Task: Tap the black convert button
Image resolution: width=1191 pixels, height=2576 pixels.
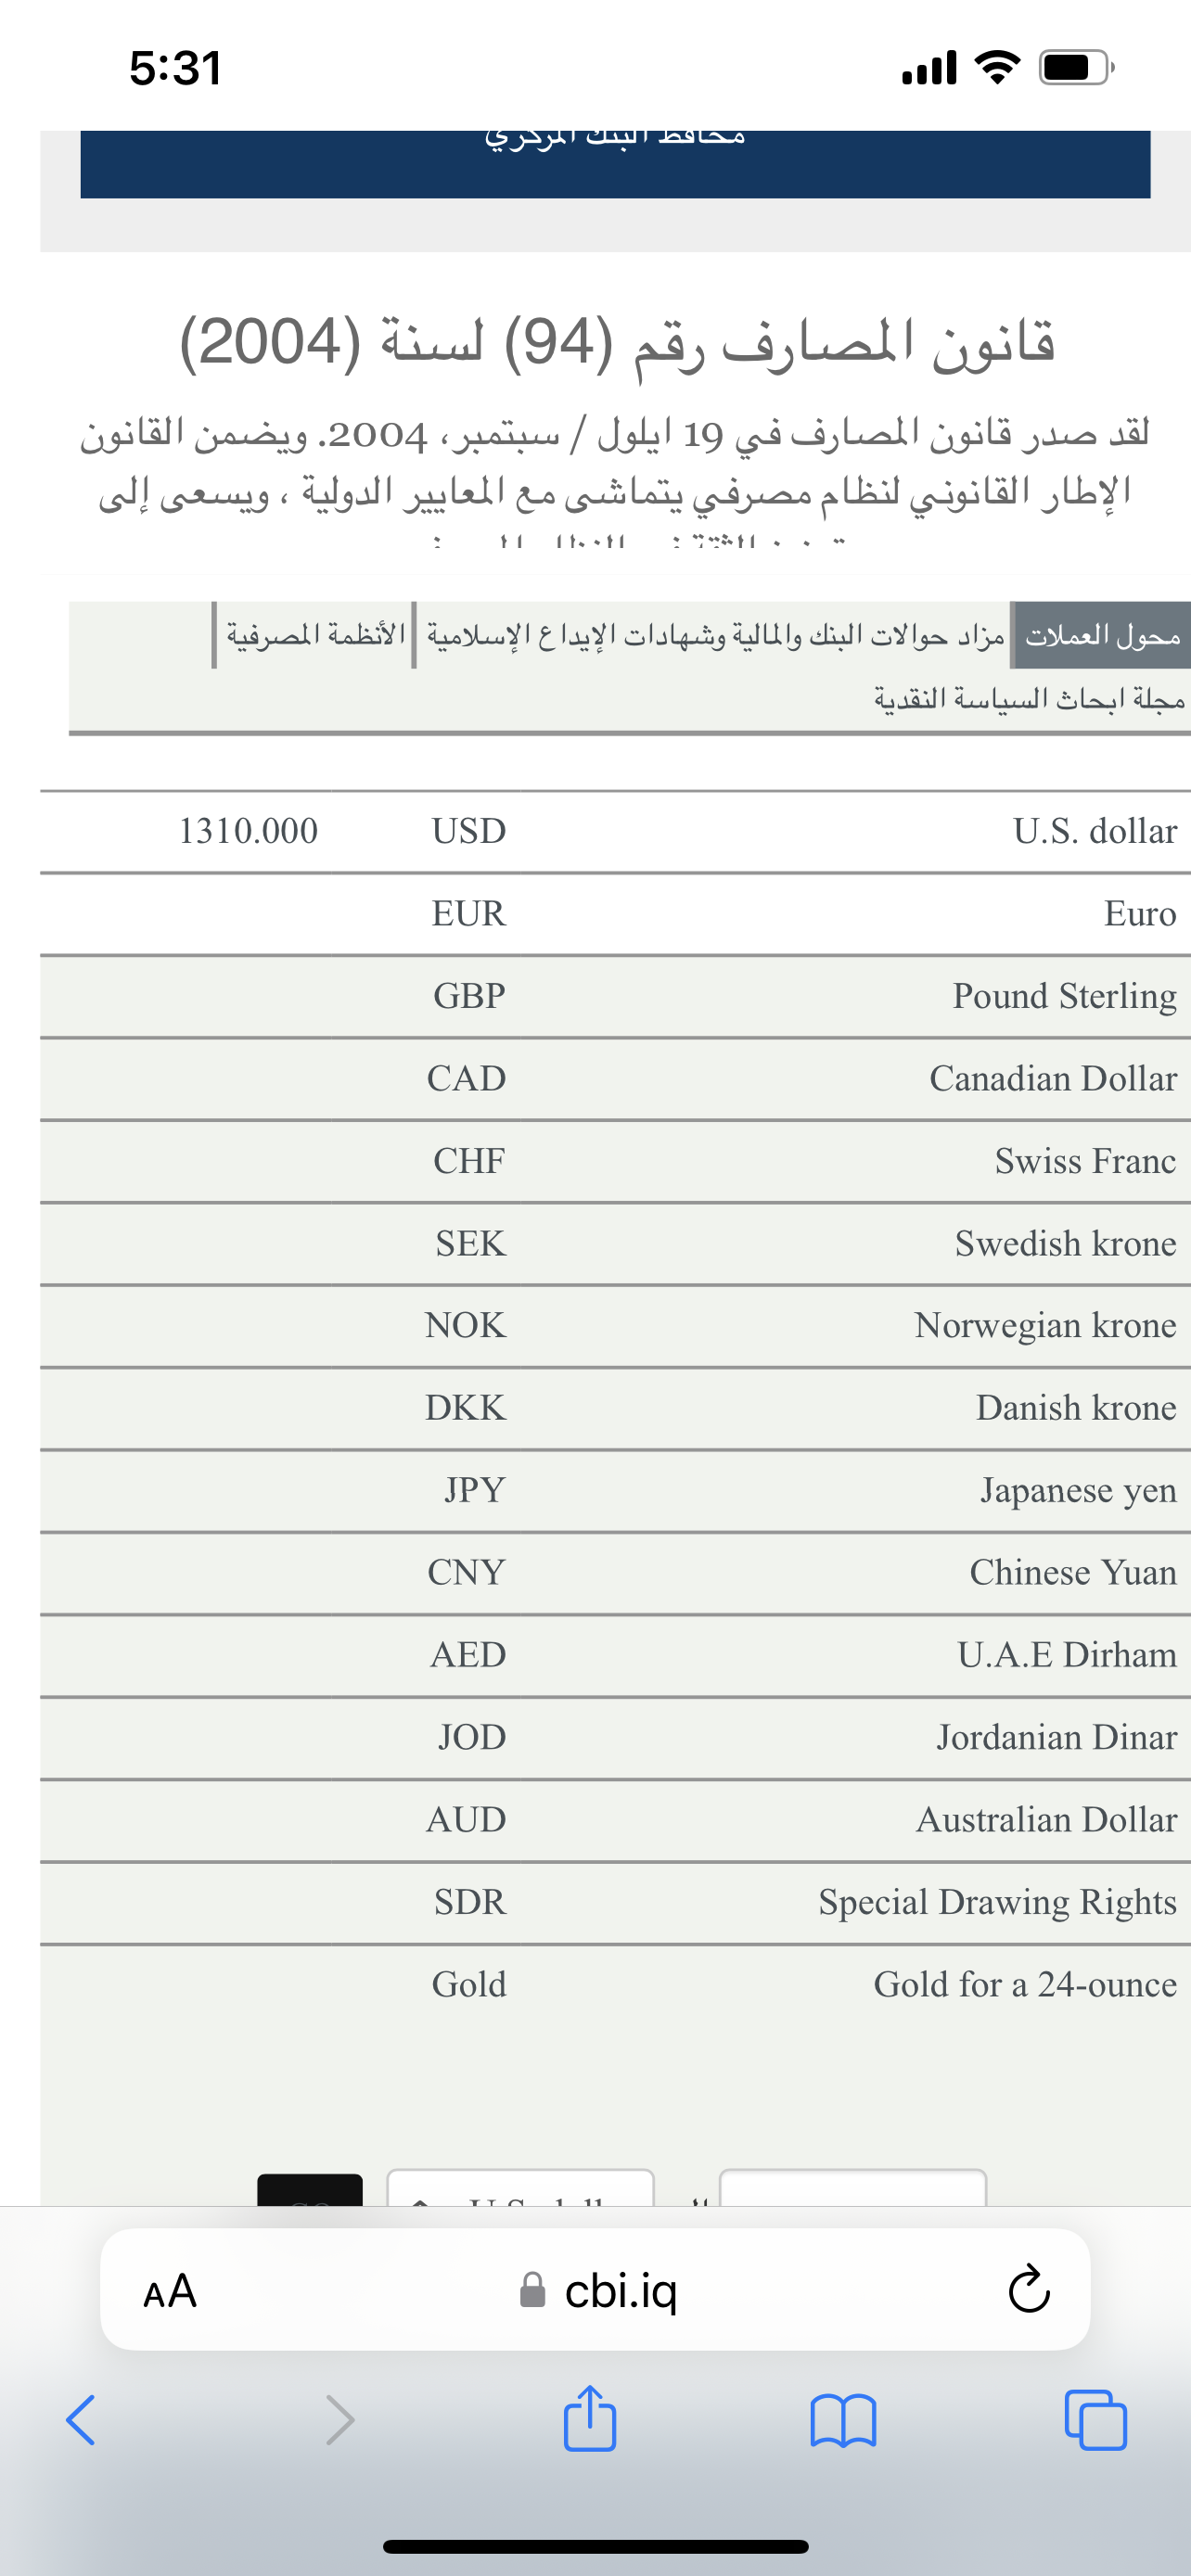Action: 310,2189
